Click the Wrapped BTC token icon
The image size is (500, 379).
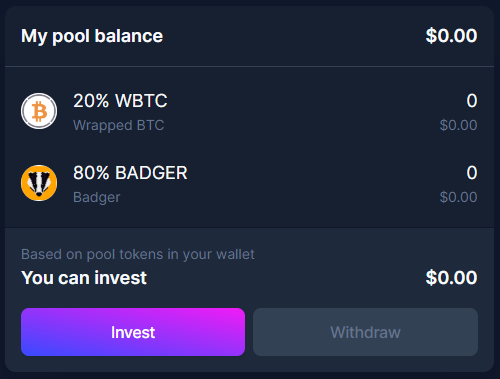pos(39,111)
